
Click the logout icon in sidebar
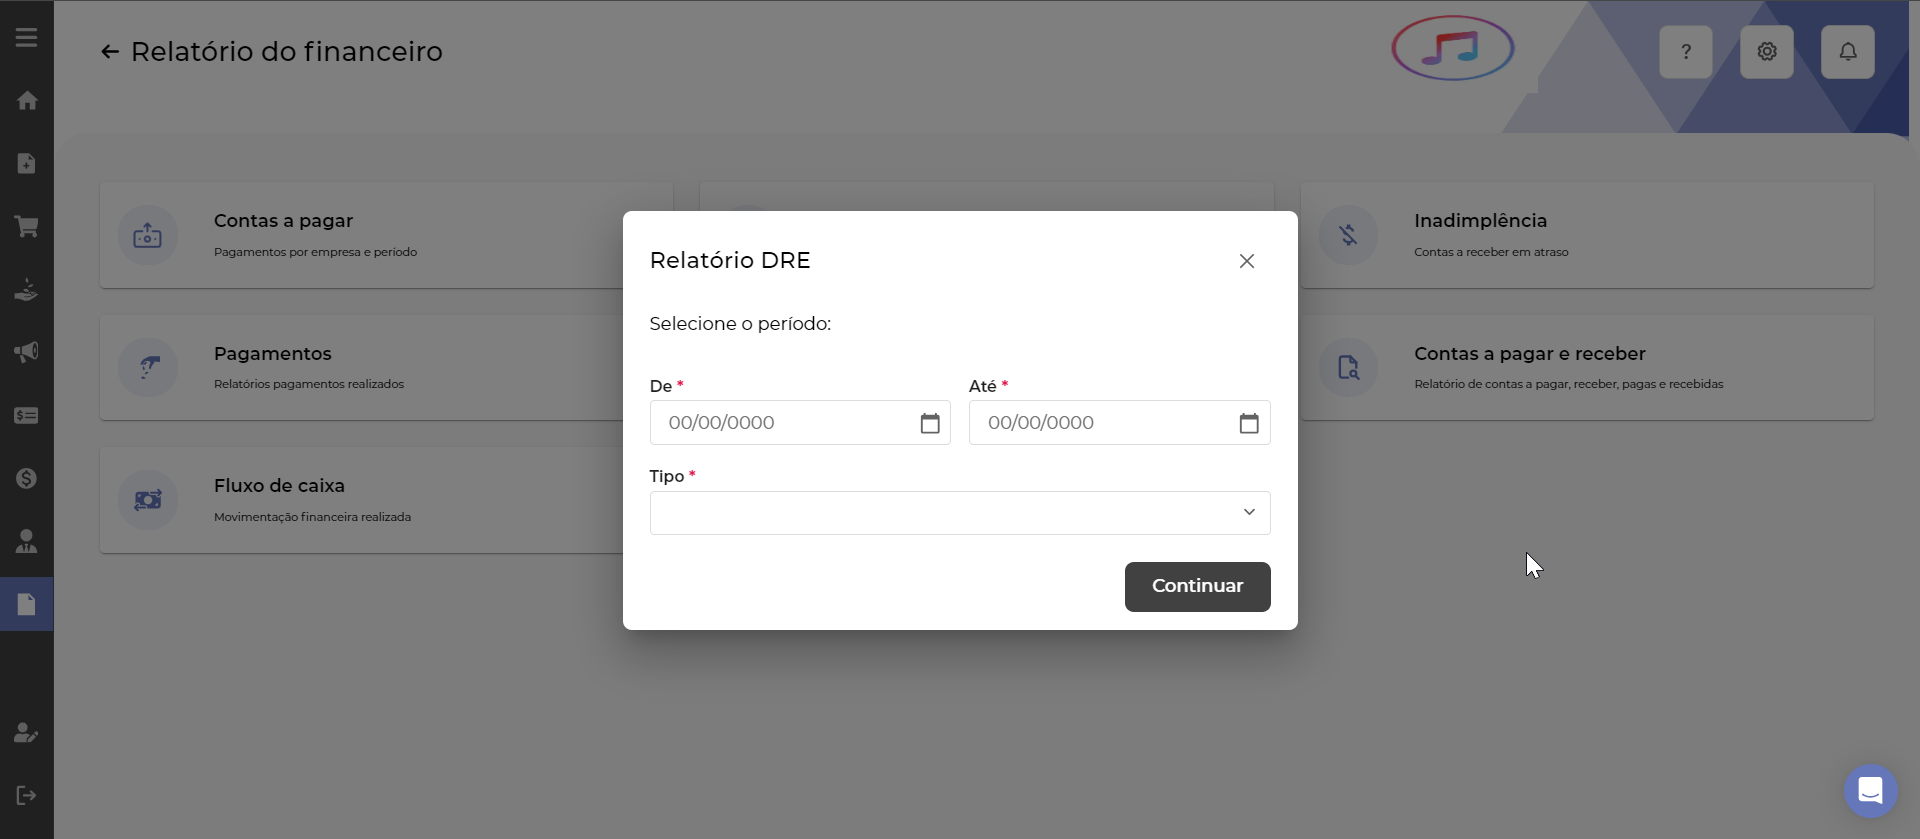click(x=27, y=796)
